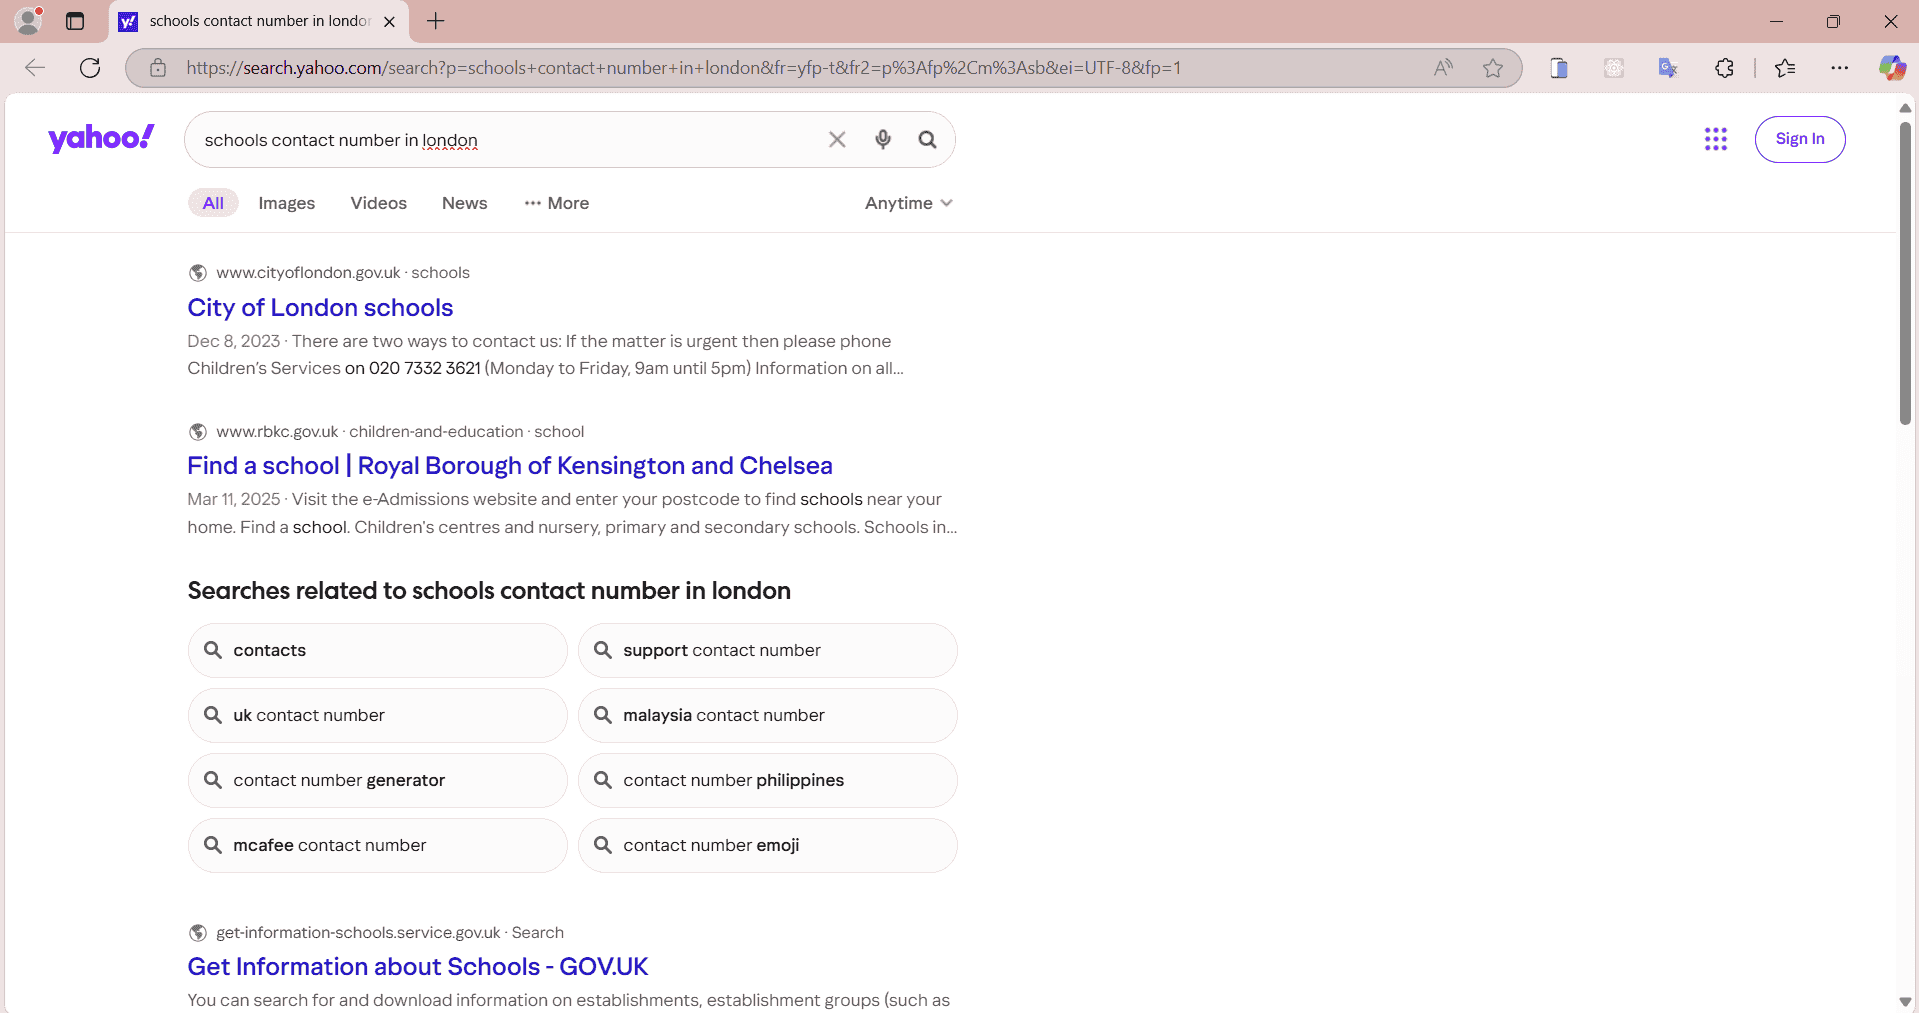Select 'support contact number' related search
This screenshot has width=1919, height=1013.
coord(768,650)
